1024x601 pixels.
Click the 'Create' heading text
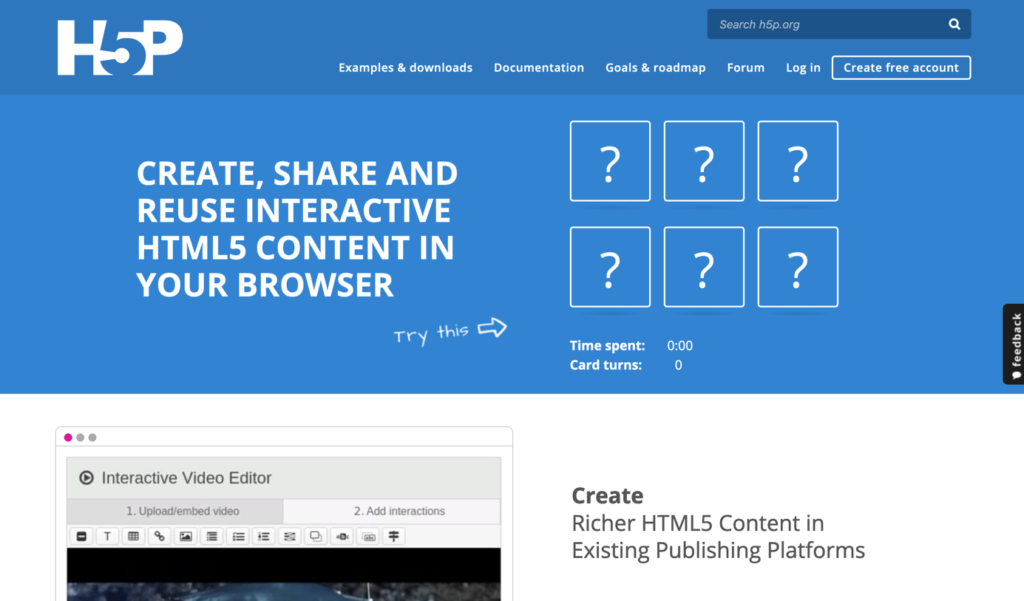coord(607,496)
